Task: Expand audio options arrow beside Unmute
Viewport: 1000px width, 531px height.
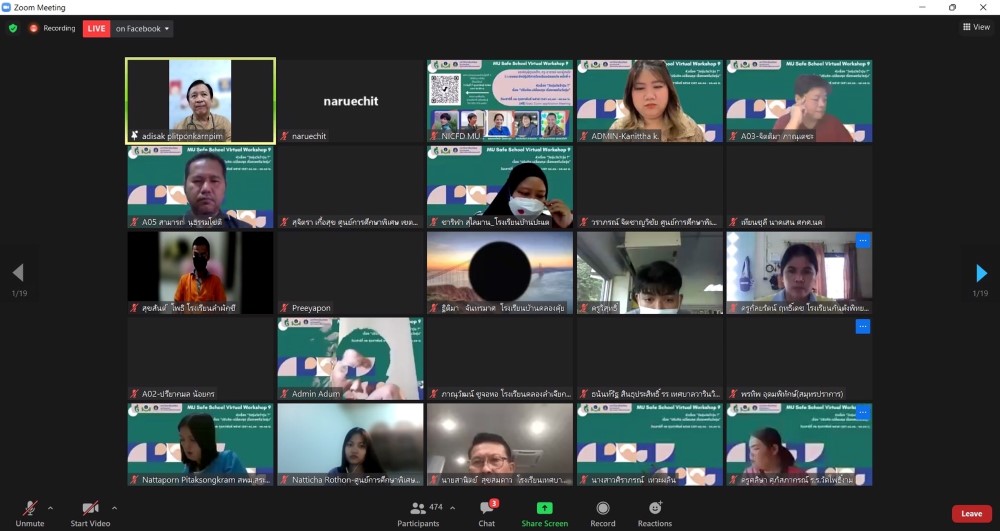Action: (50, 508)
